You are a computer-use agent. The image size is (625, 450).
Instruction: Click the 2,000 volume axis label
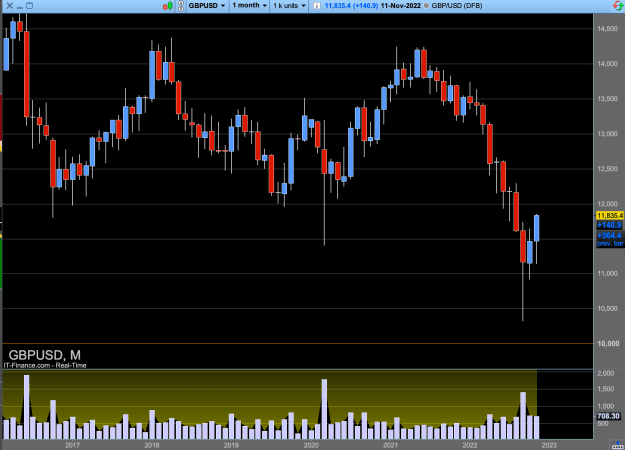point(606,373)
